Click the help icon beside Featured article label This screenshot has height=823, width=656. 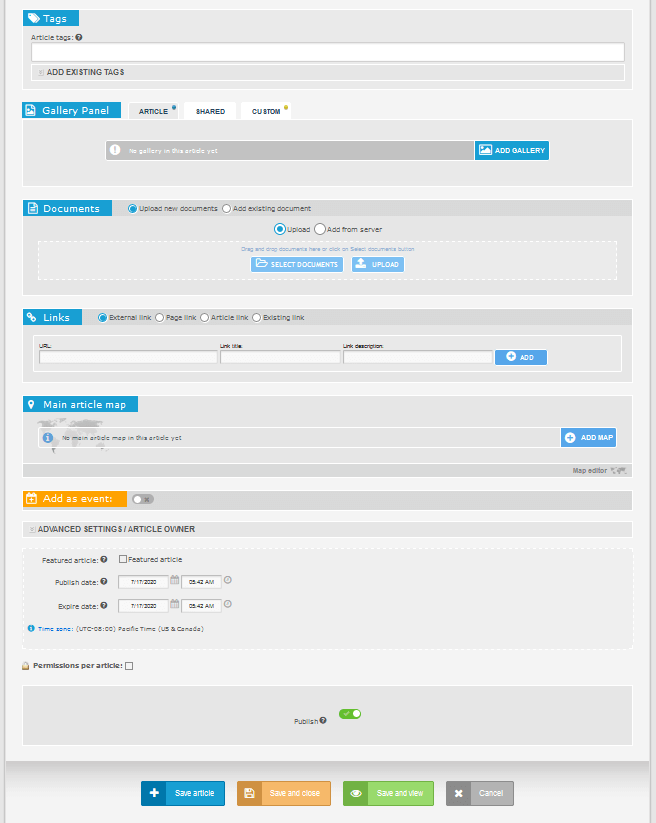click(x=104, y=560)
